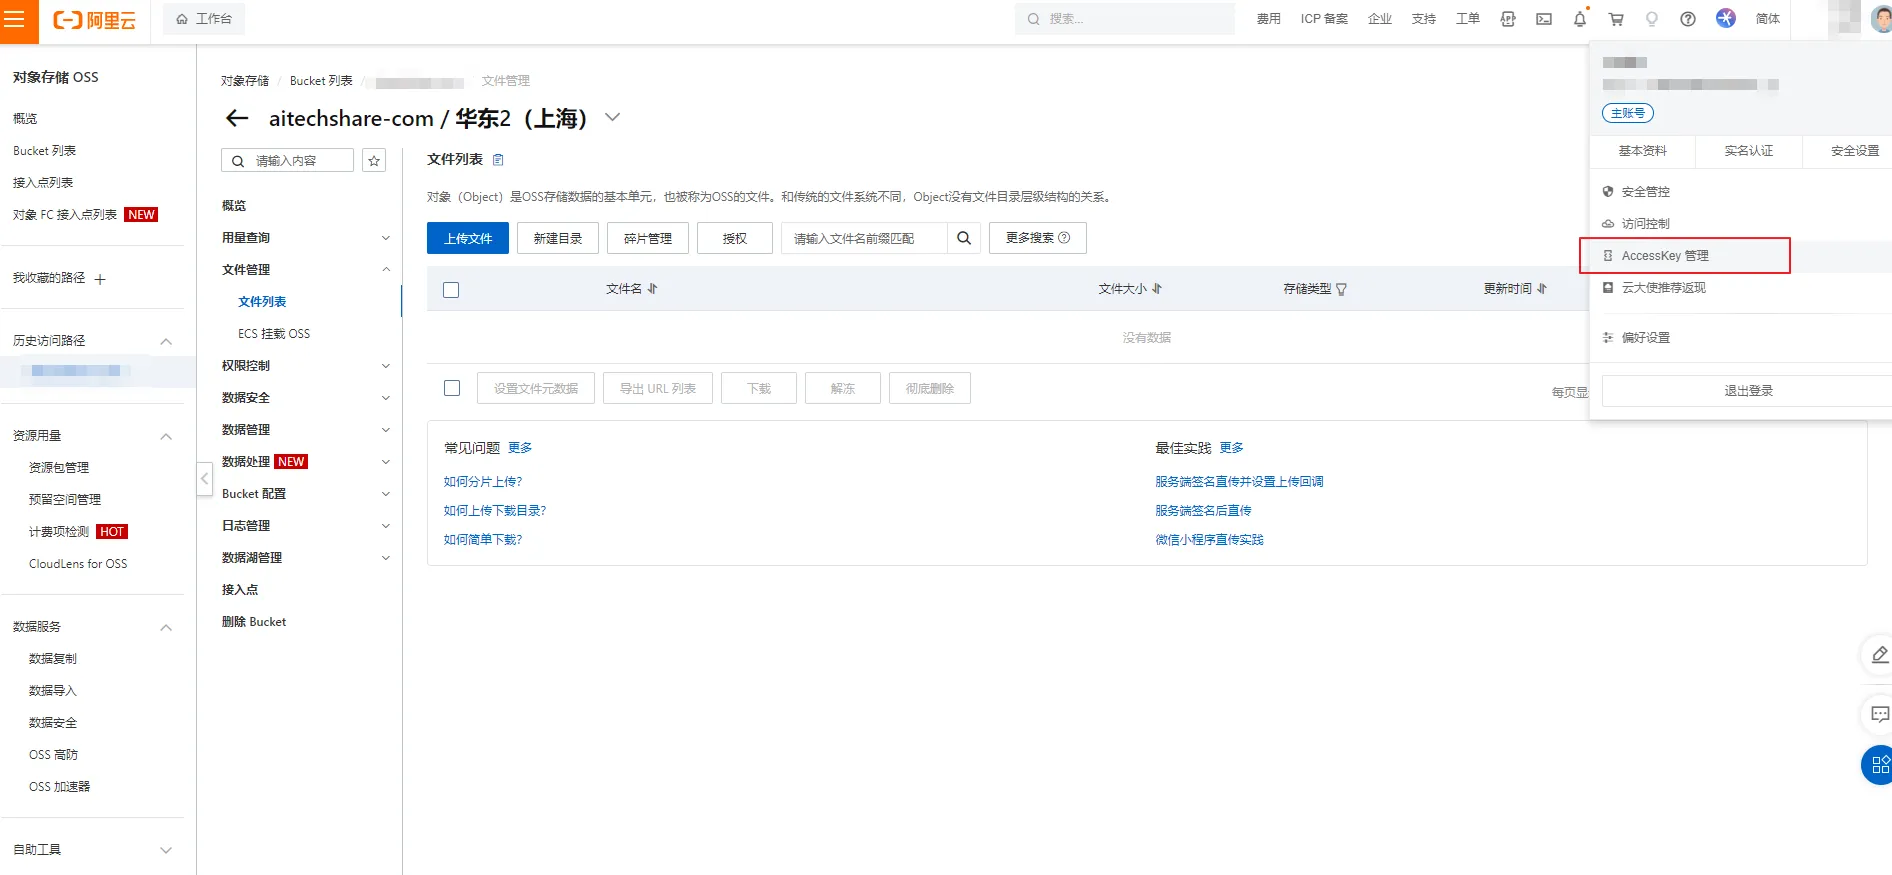Collapse the bucket side menu with the arrow handle
The width and height of the screenshot is (1892, 875).
point(204,478)
